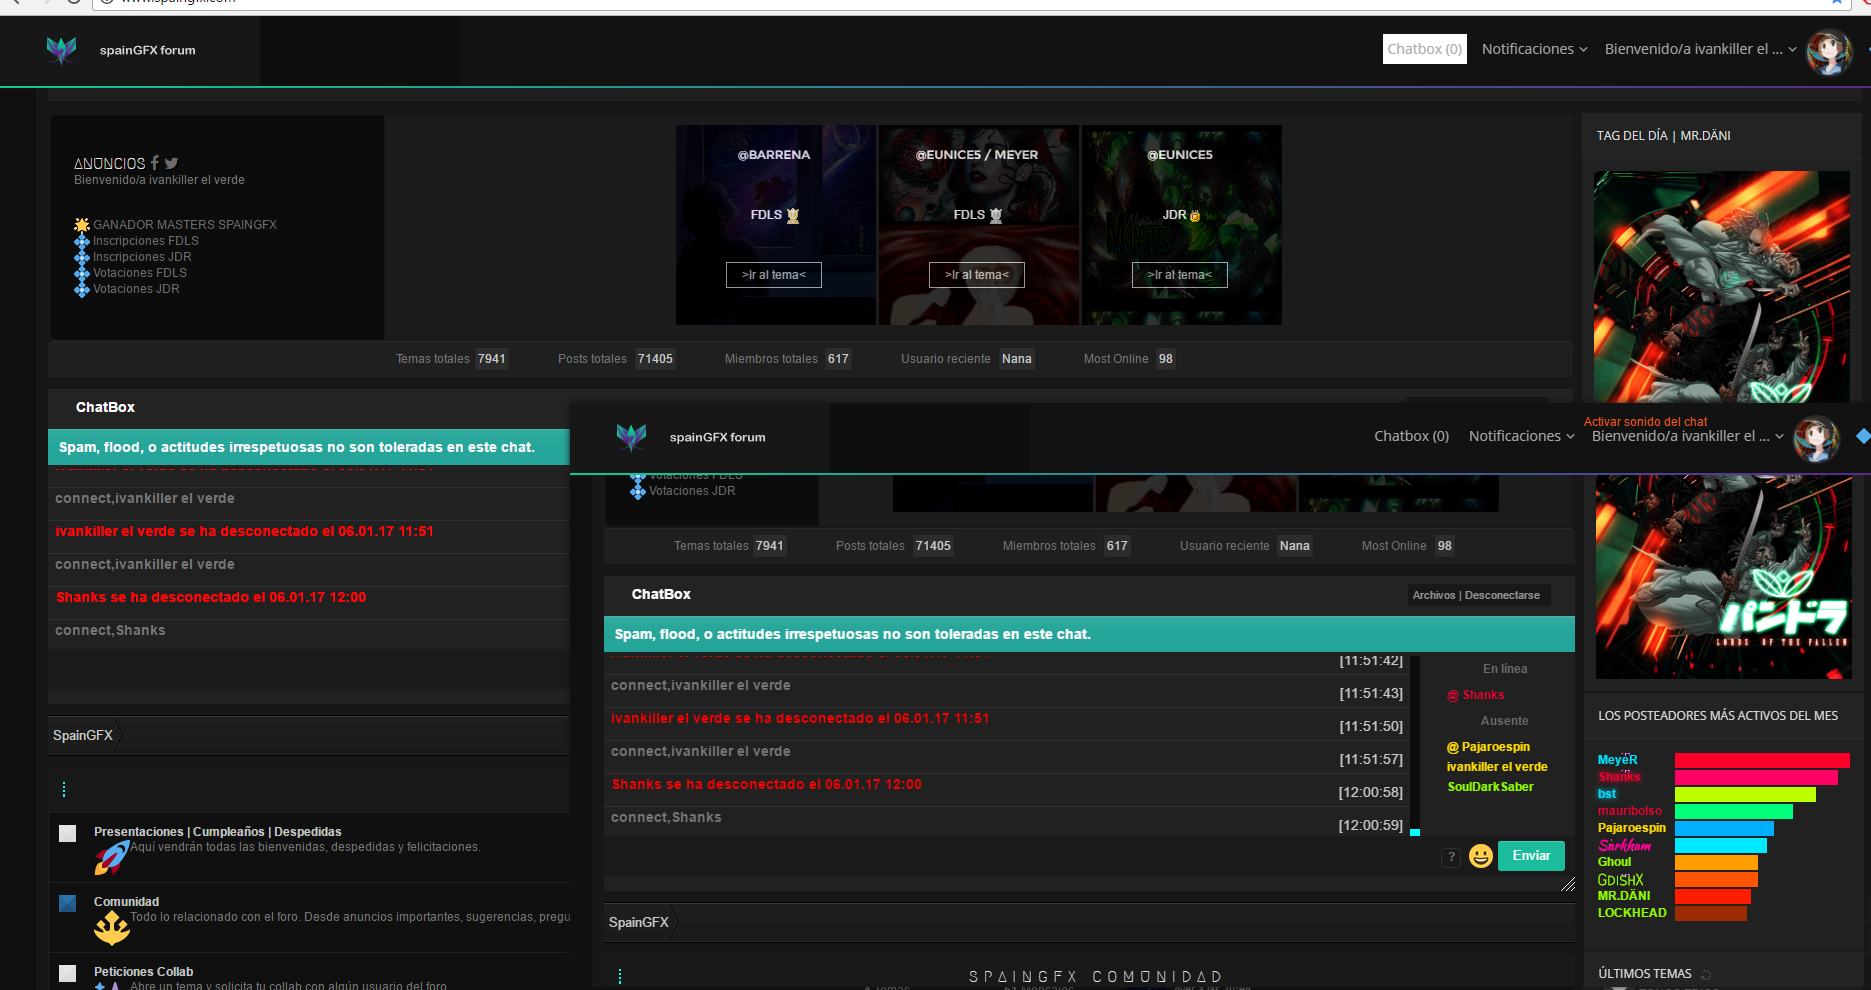The height and width of the screenshot is (990, 1871).
Task: Click the spainGFX forum title in the top header
Action: [x=148, y=50]
